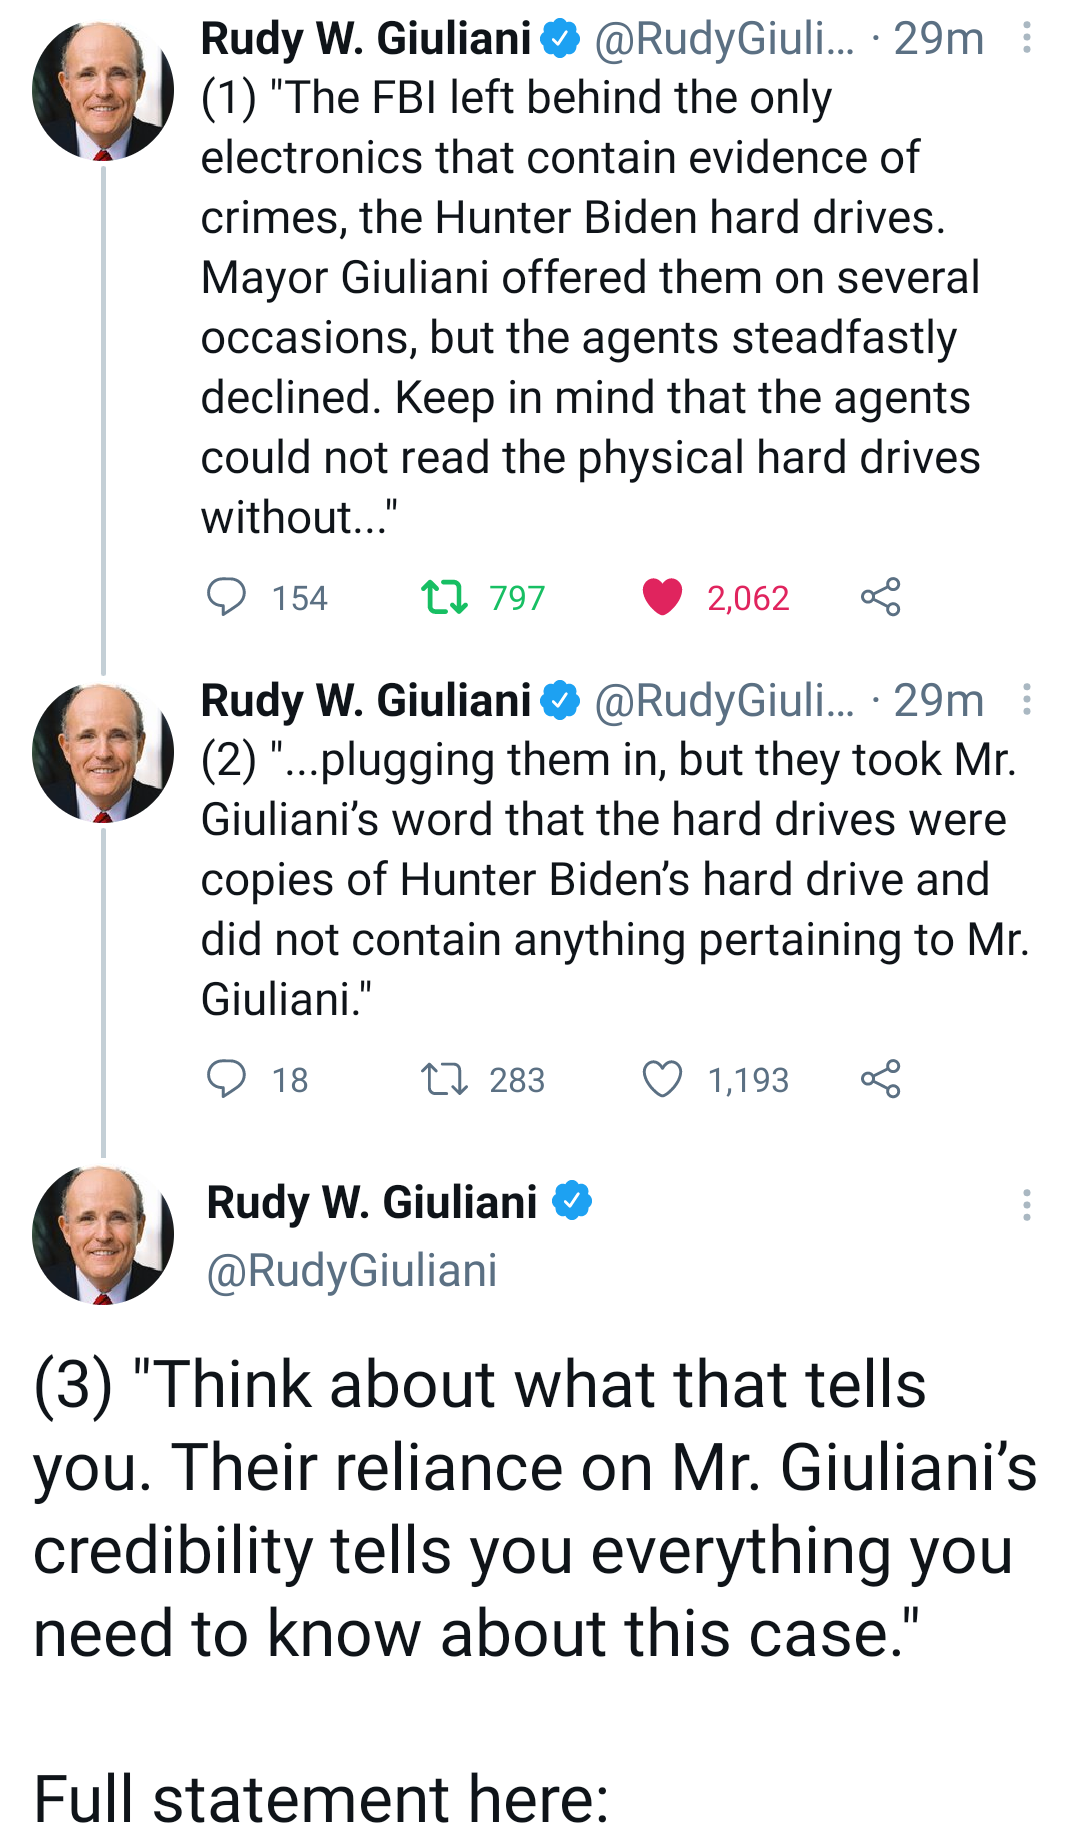The width and height of the screenshot is (1080, 1842).
Task: Share the second tweet
Action: point(880,1079)
